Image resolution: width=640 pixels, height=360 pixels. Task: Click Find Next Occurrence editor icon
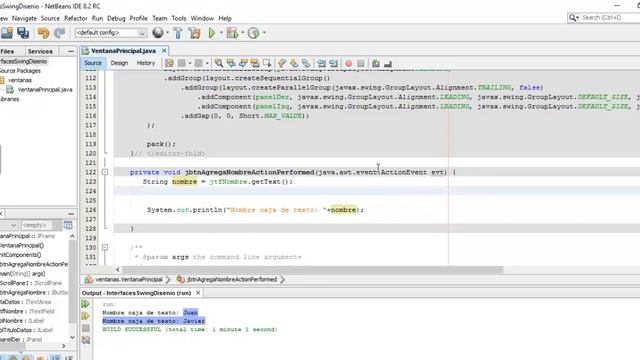[243, 63]
